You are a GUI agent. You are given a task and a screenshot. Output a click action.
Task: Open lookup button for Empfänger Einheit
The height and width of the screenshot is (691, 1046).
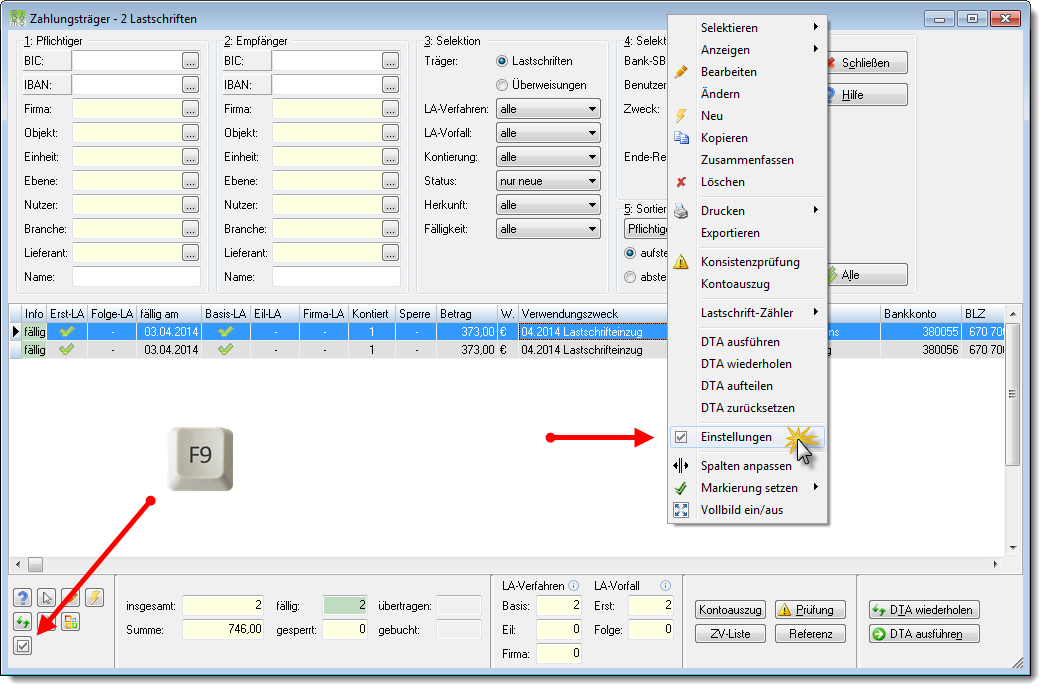coord(391,157)
